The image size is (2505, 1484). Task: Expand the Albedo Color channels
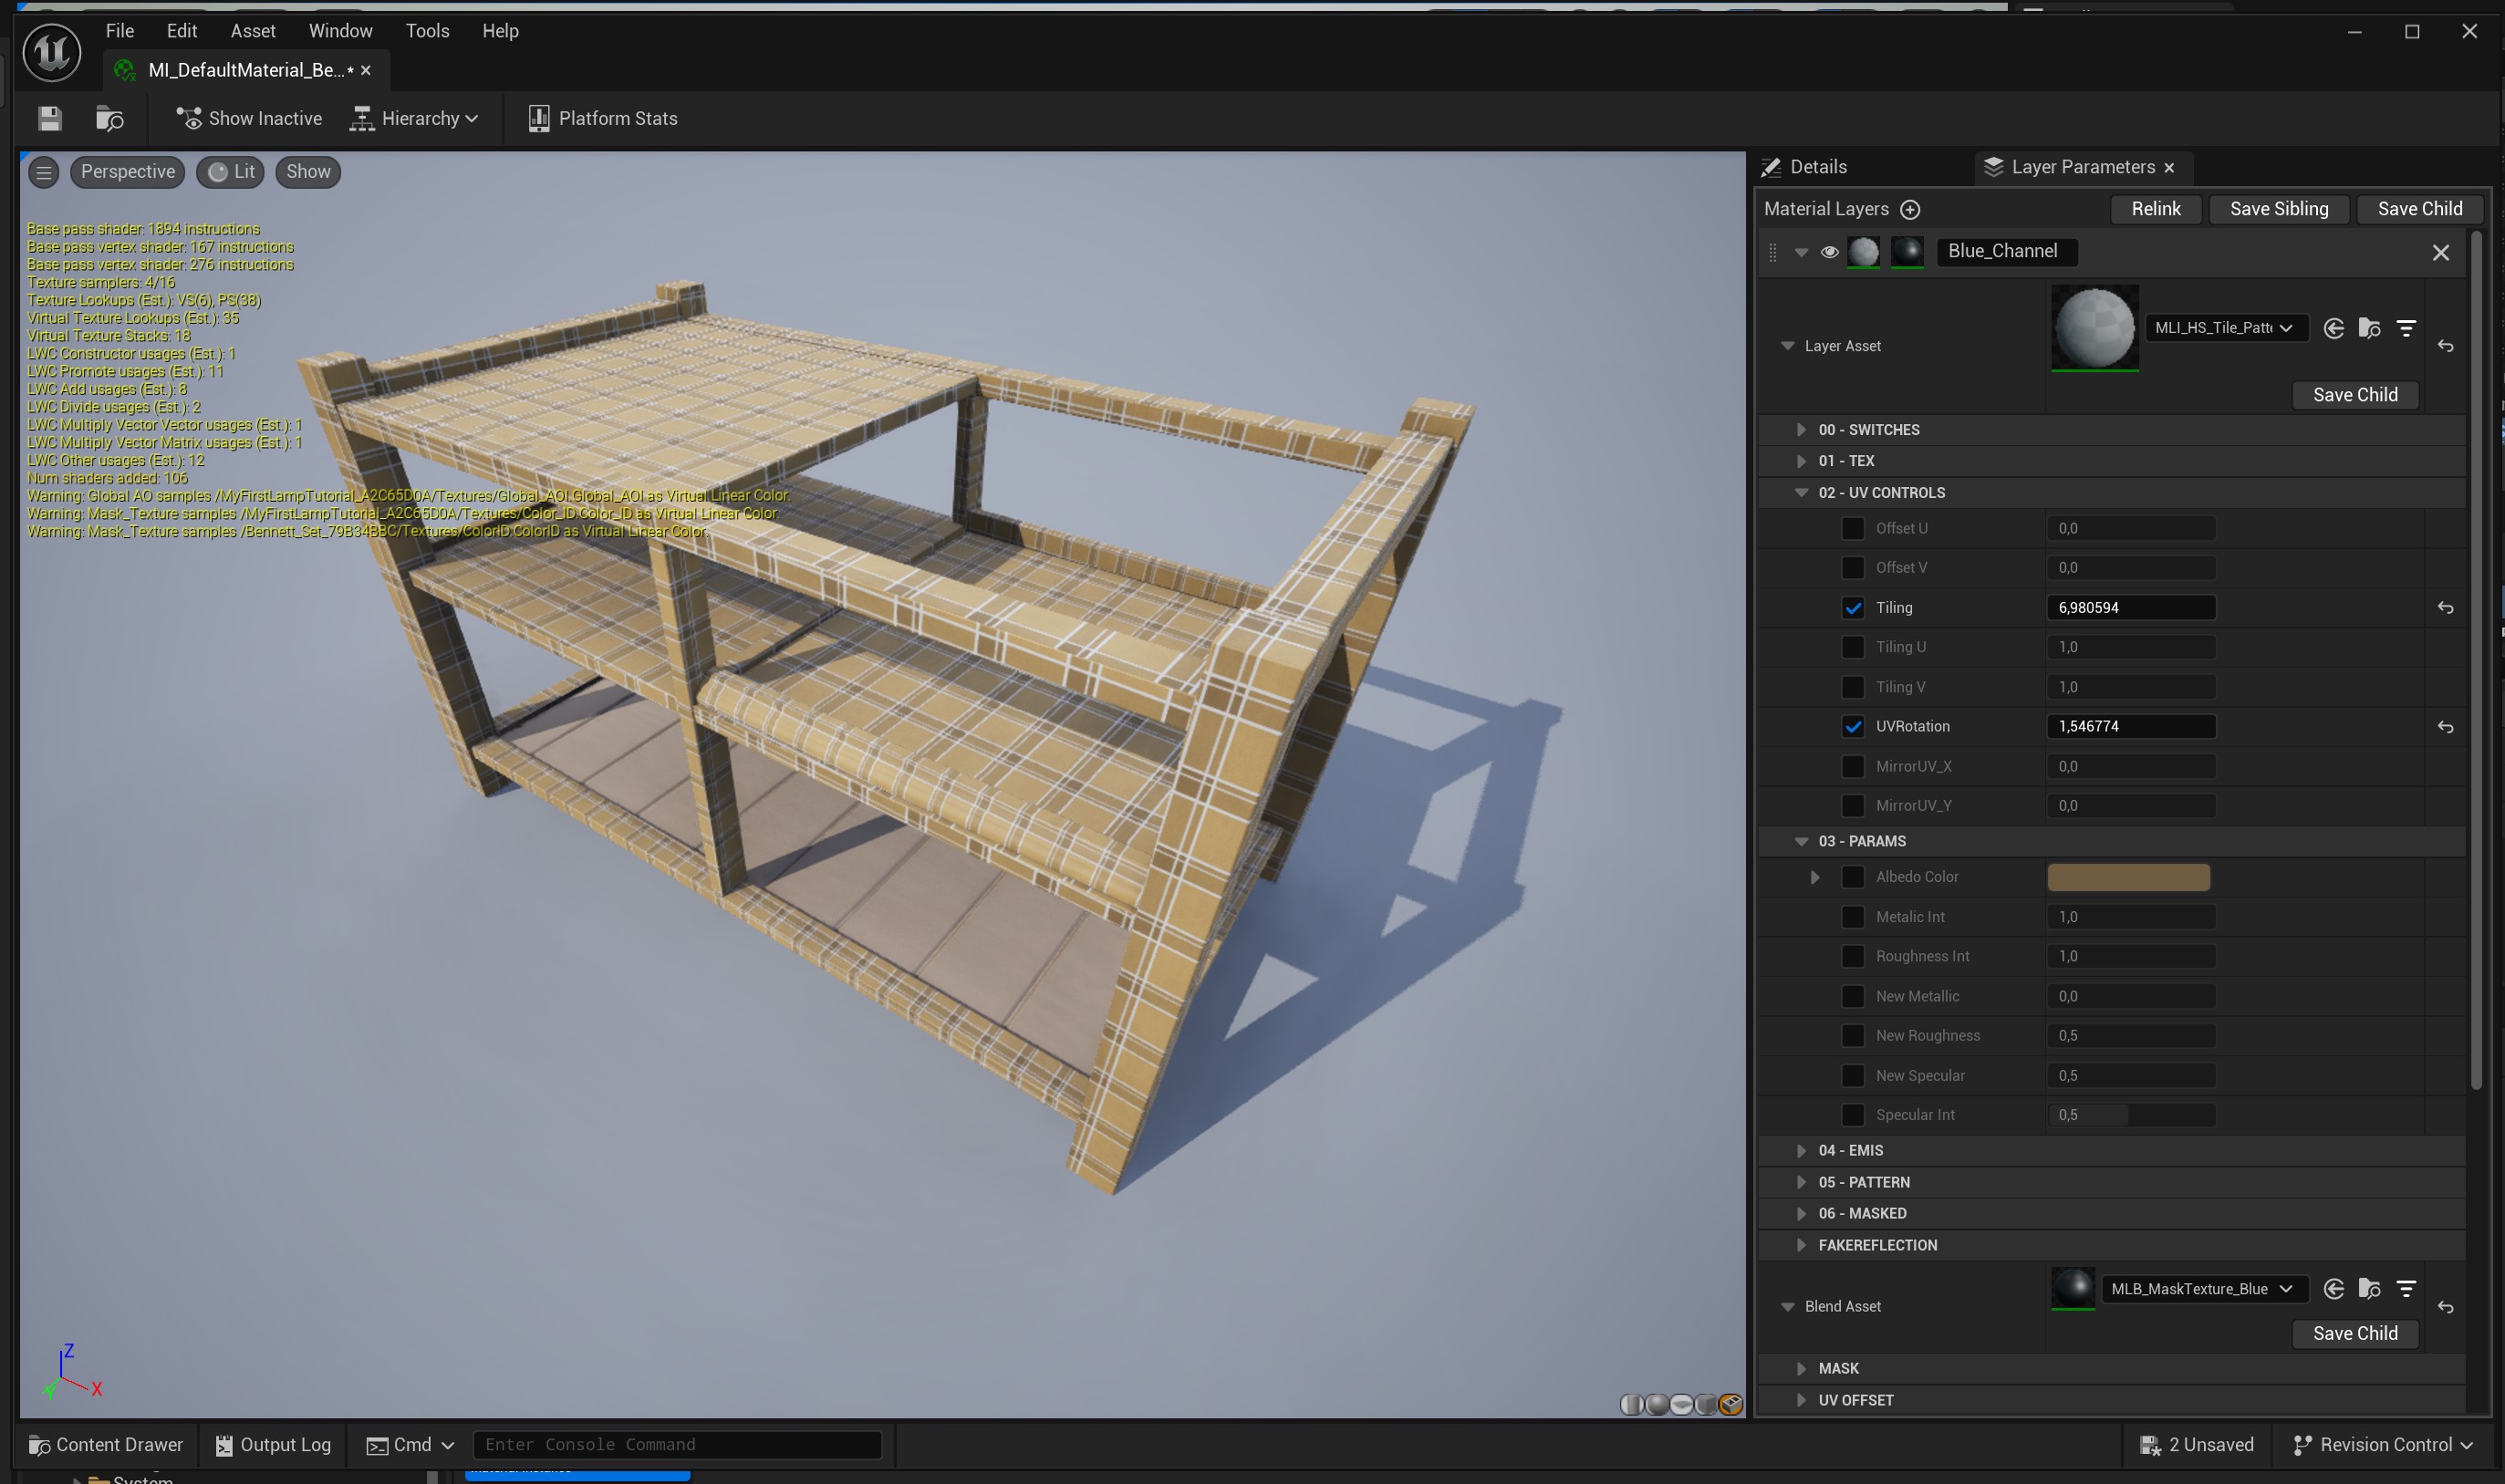tap(1815, 877)
